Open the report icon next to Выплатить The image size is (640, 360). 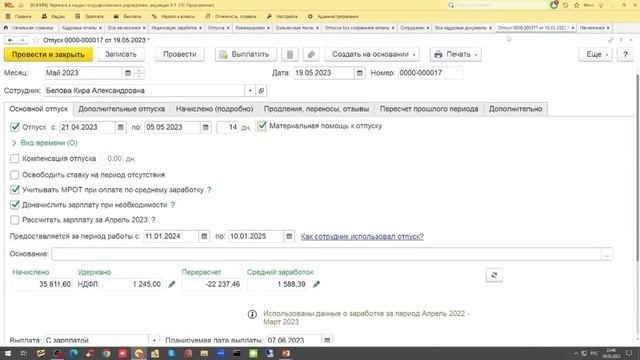pos(290,54)
